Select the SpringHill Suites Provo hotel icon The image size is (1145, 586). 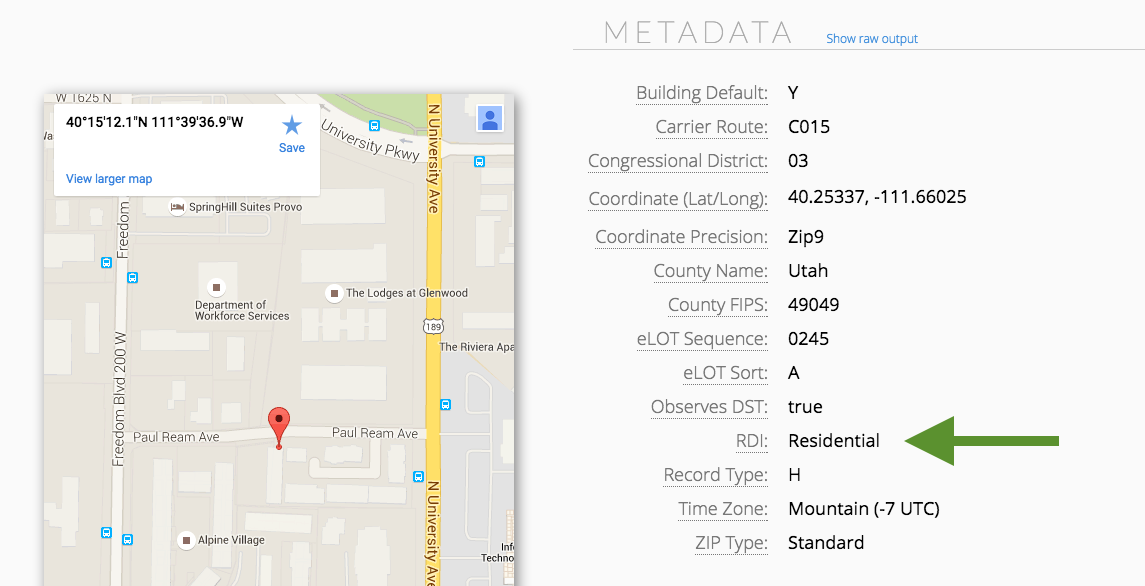pos(177,207)
